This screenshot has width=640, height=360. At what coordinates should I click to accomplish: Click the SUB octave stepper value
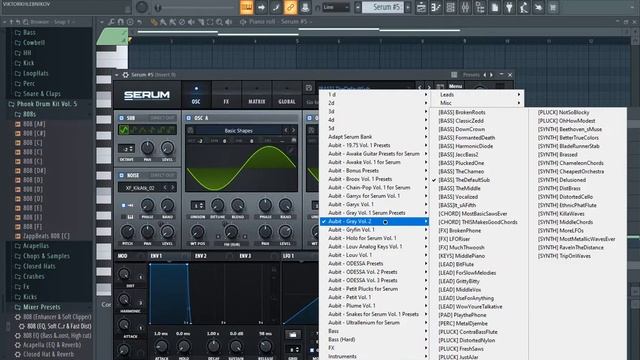click(x=127, y=149)
